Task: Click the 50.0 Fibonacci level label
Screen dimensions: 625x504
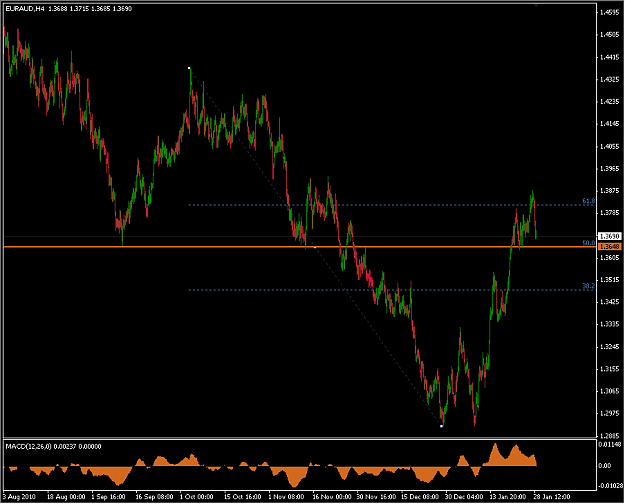Action: [x=589, y=243]
